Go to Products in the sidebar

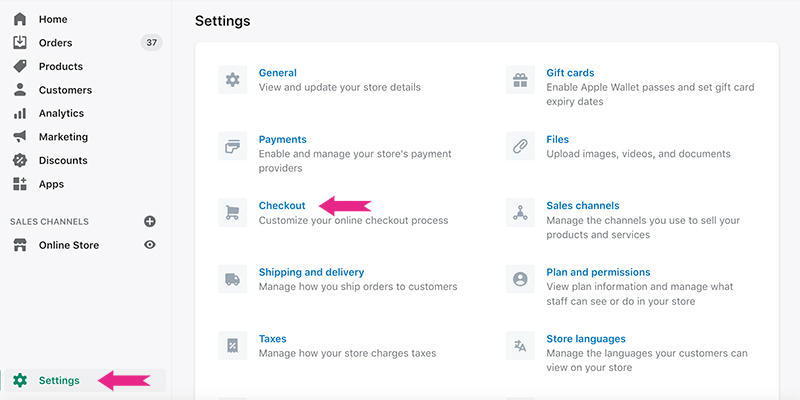click(x=60, y=66)
